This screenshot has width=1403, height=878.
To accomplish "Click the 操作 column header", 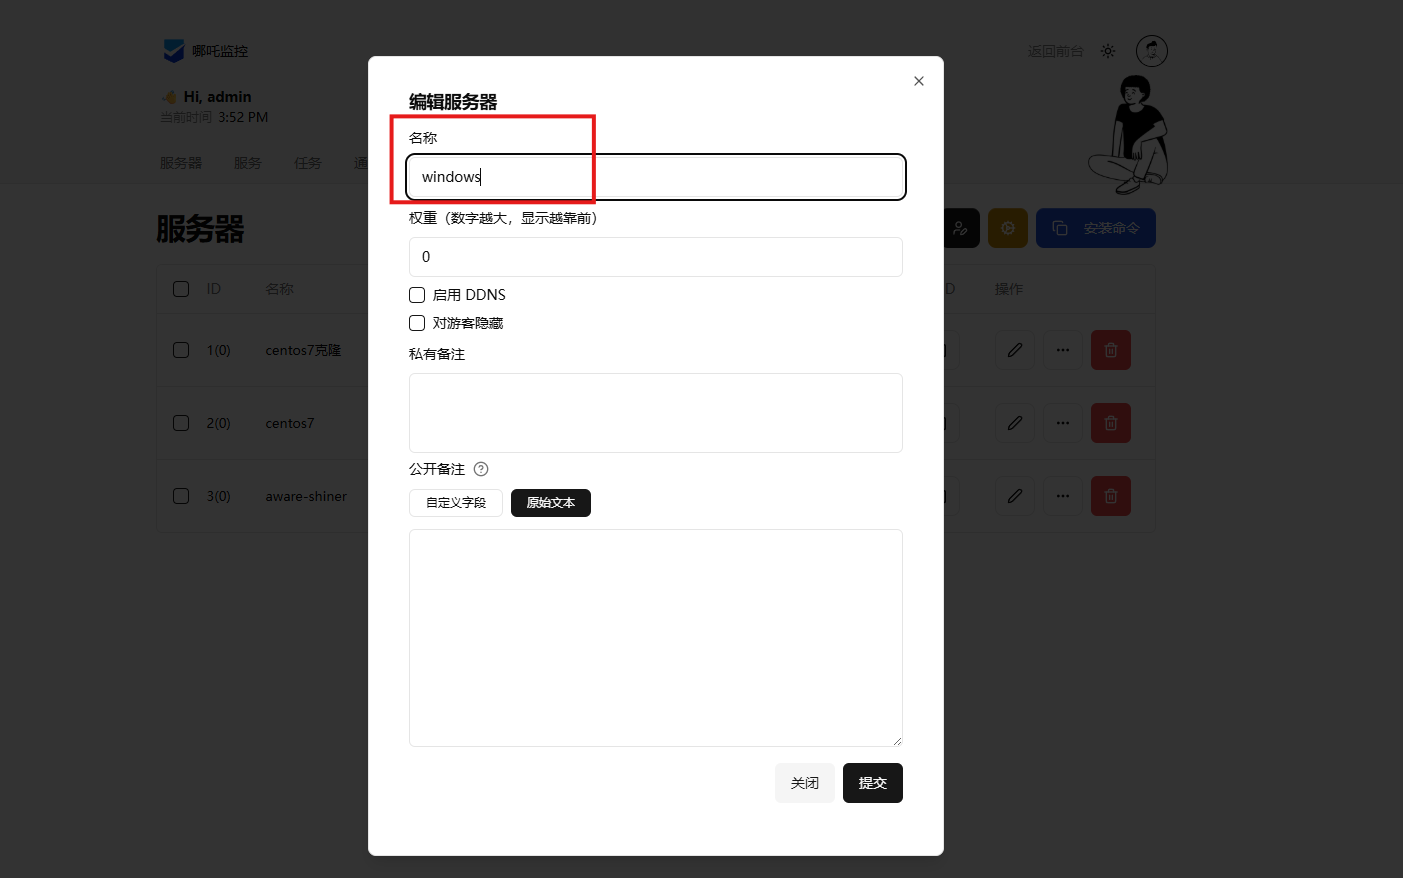I will point(1009,289).
